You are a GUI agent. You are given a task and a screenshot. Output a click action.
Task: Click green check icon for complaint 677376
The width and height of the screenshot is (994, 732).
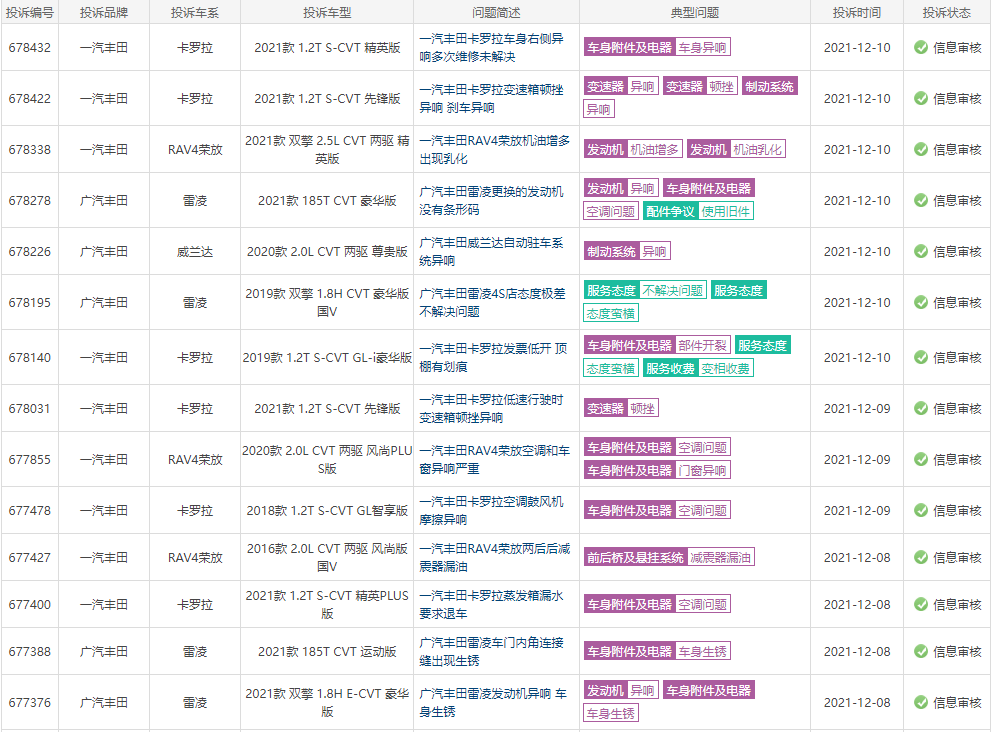coord(920,702)
